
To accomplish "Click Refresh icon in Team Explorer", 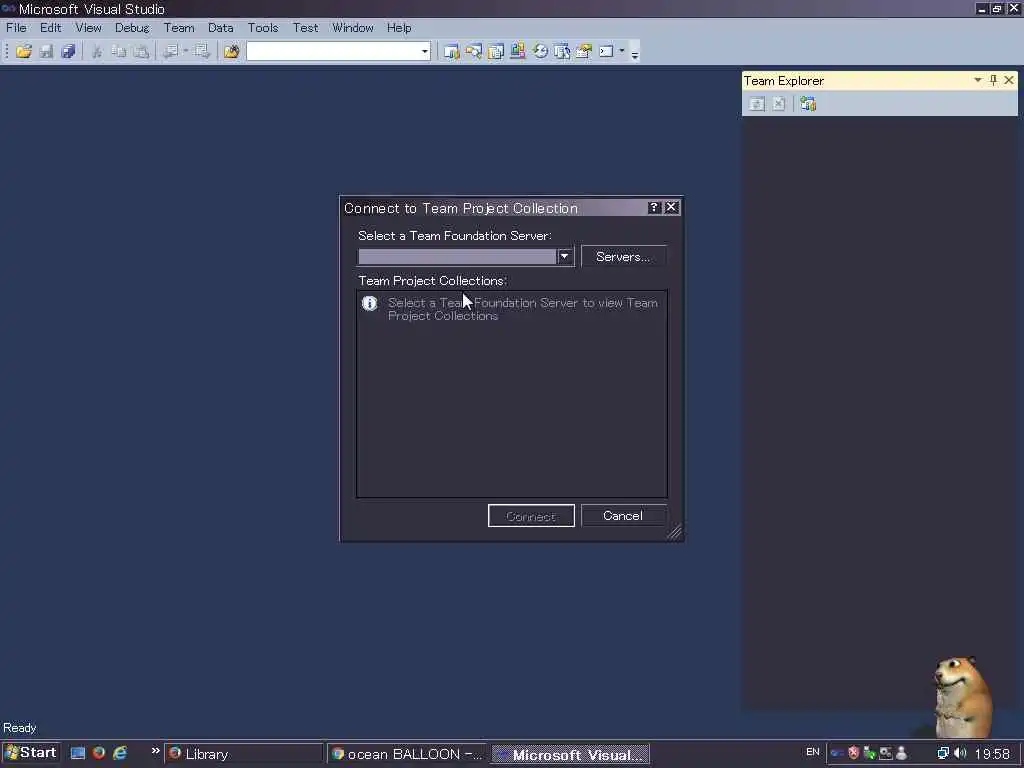I will click(757, 104).
